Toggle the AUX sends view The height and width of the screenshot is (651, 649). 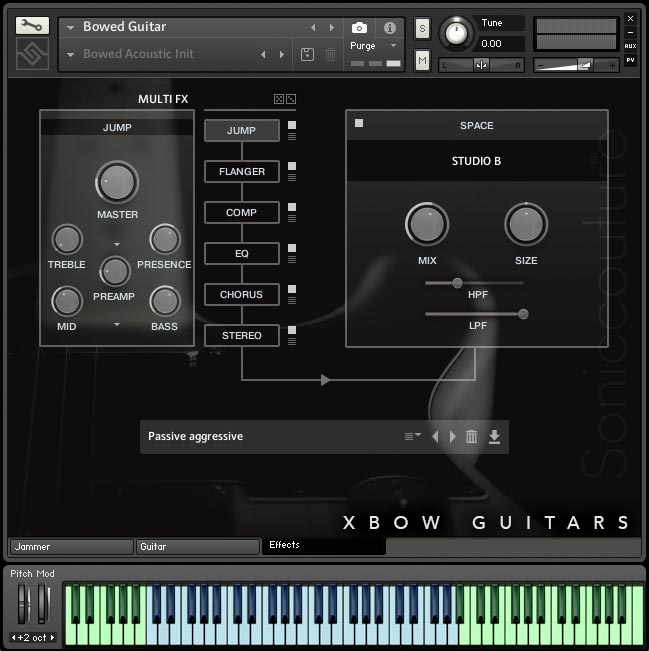[630, 46]
